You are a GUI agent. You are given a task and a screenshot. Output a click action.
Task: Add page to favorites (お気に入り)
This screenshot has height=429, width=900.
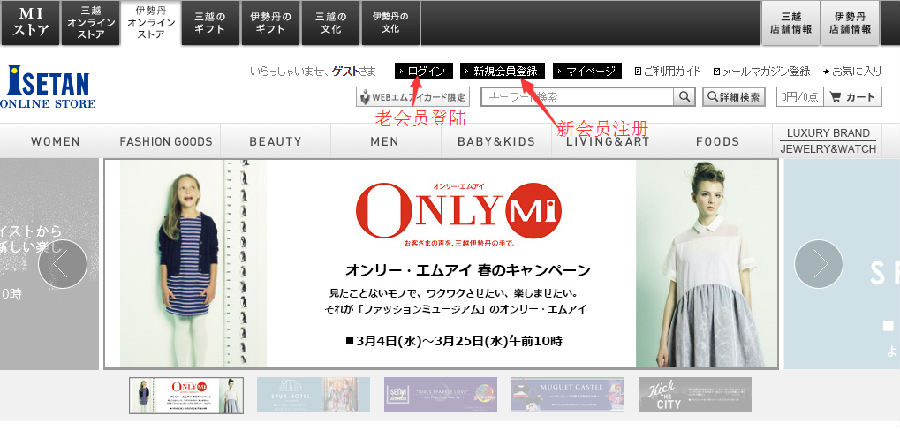852,71
